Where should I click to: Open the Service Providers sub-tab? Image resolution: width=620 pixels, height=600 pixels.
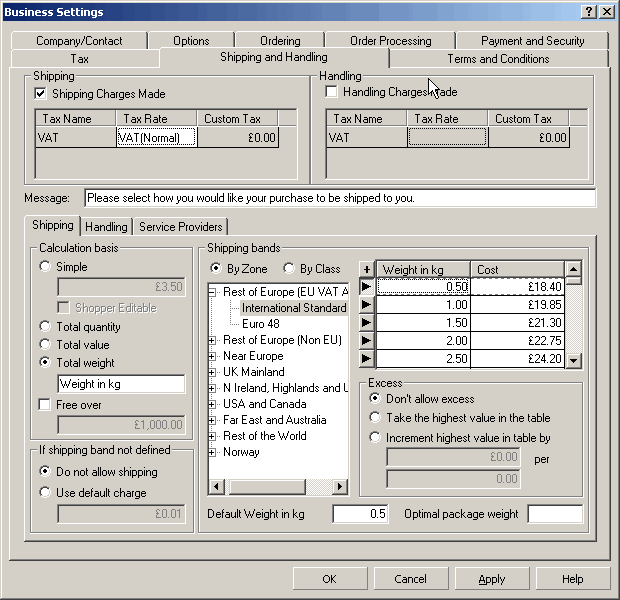181,227
